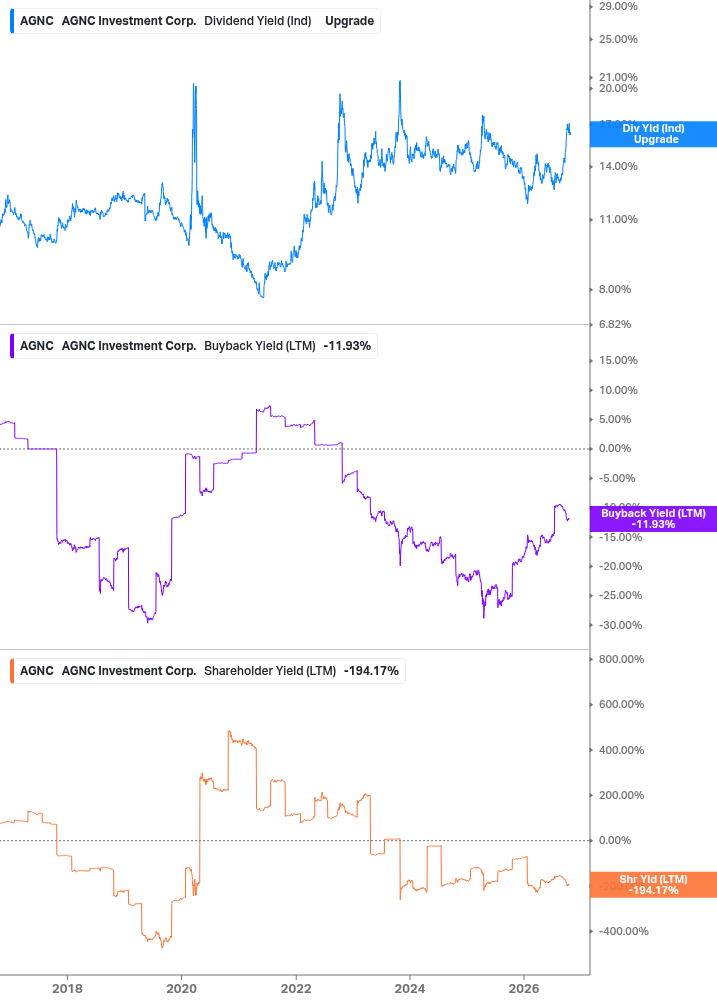Click the -5.00% buyback yield axis label
The width and height of the screenshot is (717, 1005).
pos(617,478)
